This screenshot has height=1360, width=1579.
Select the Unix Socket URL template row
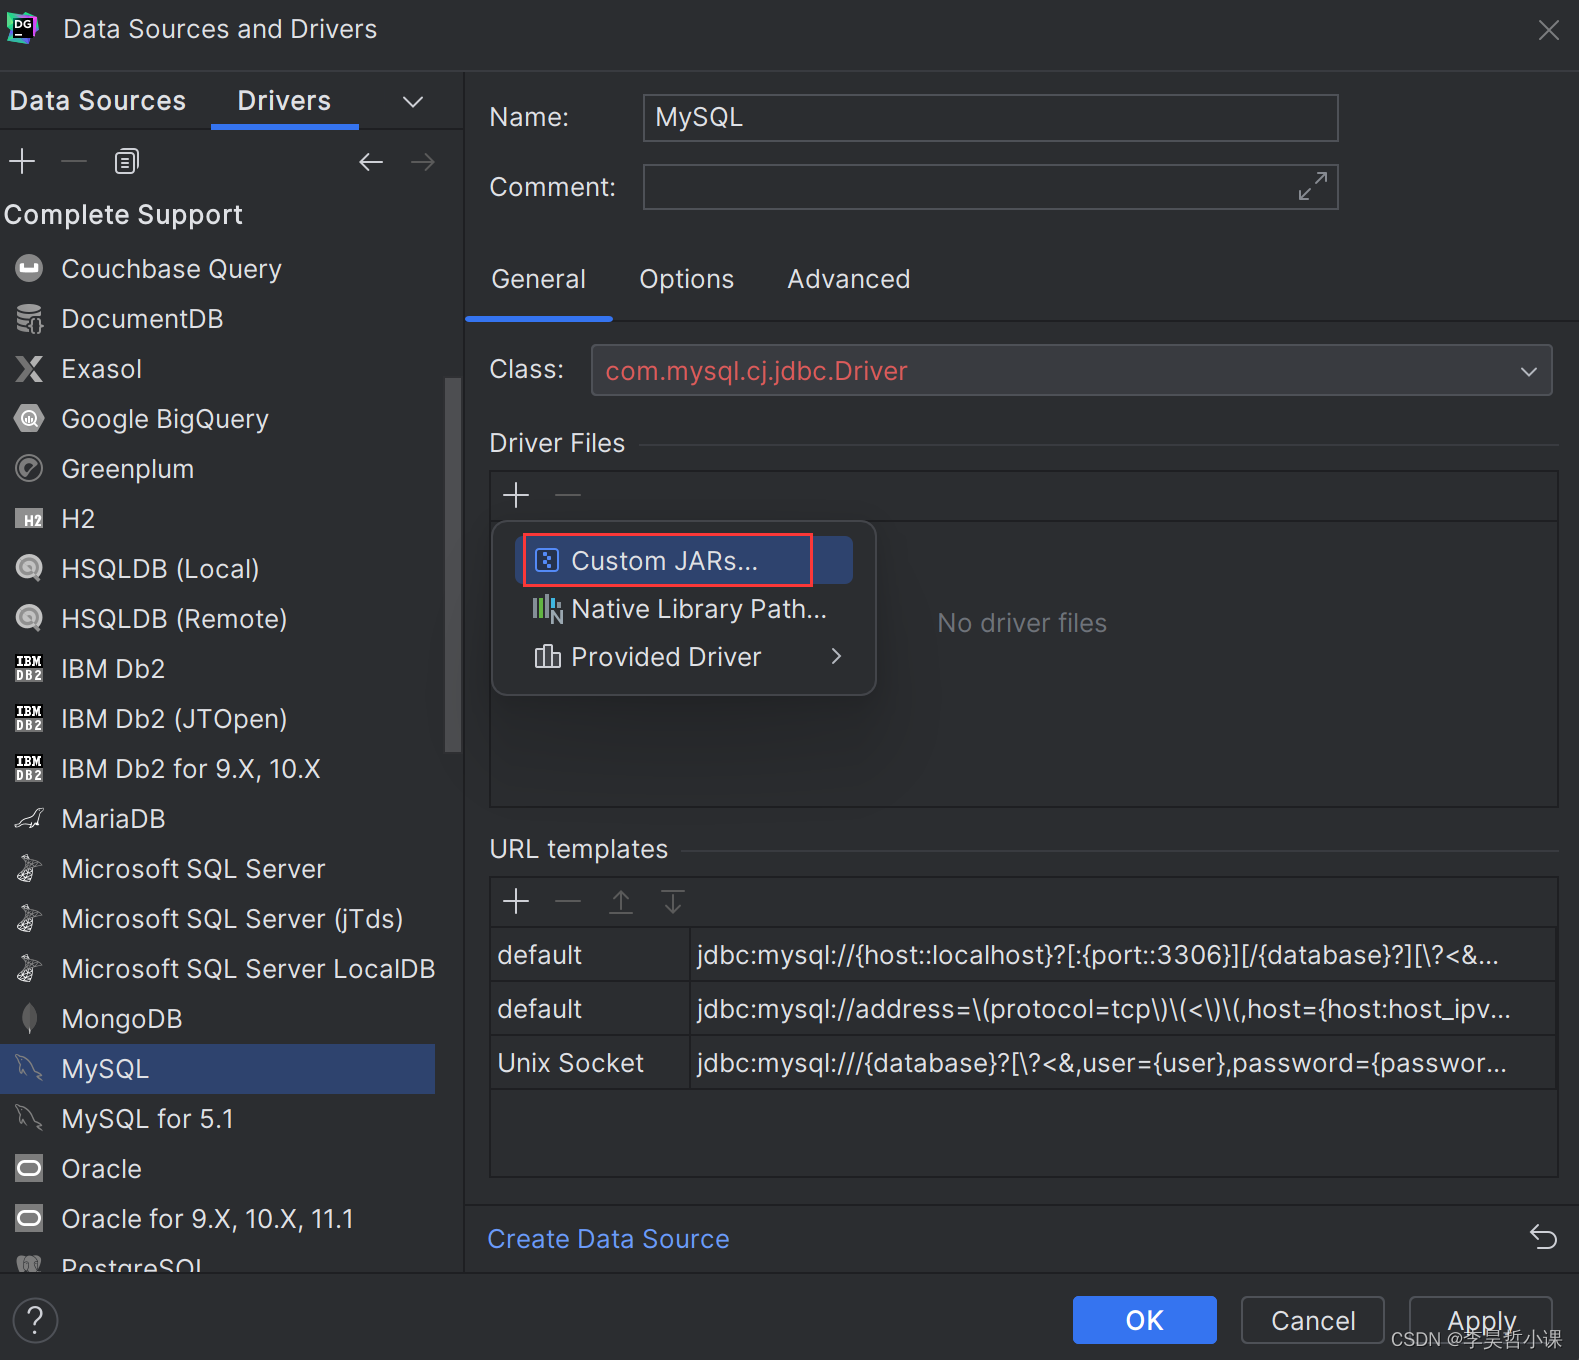coord(1023,1063)
